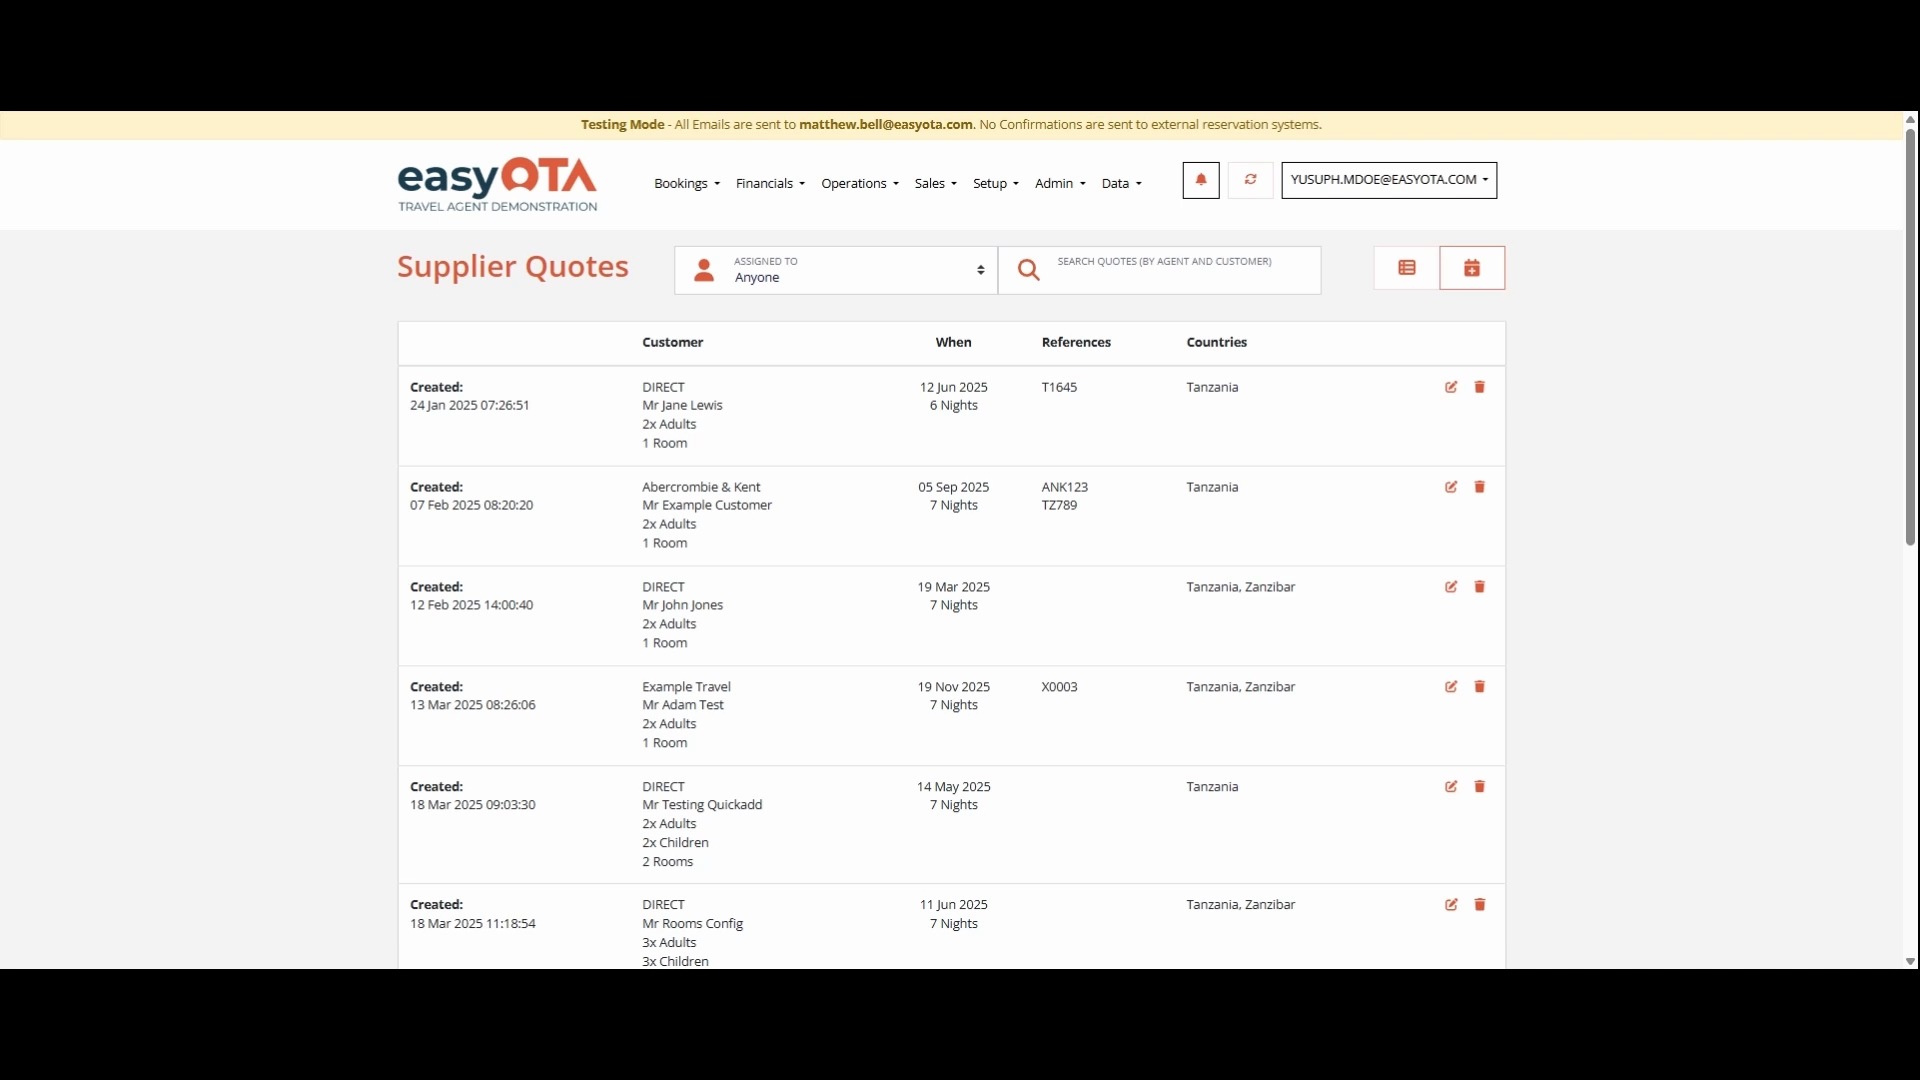1920x1080 pixels.
Task: Click the 11 Jun 2025 date
Action: click(954, 905)
